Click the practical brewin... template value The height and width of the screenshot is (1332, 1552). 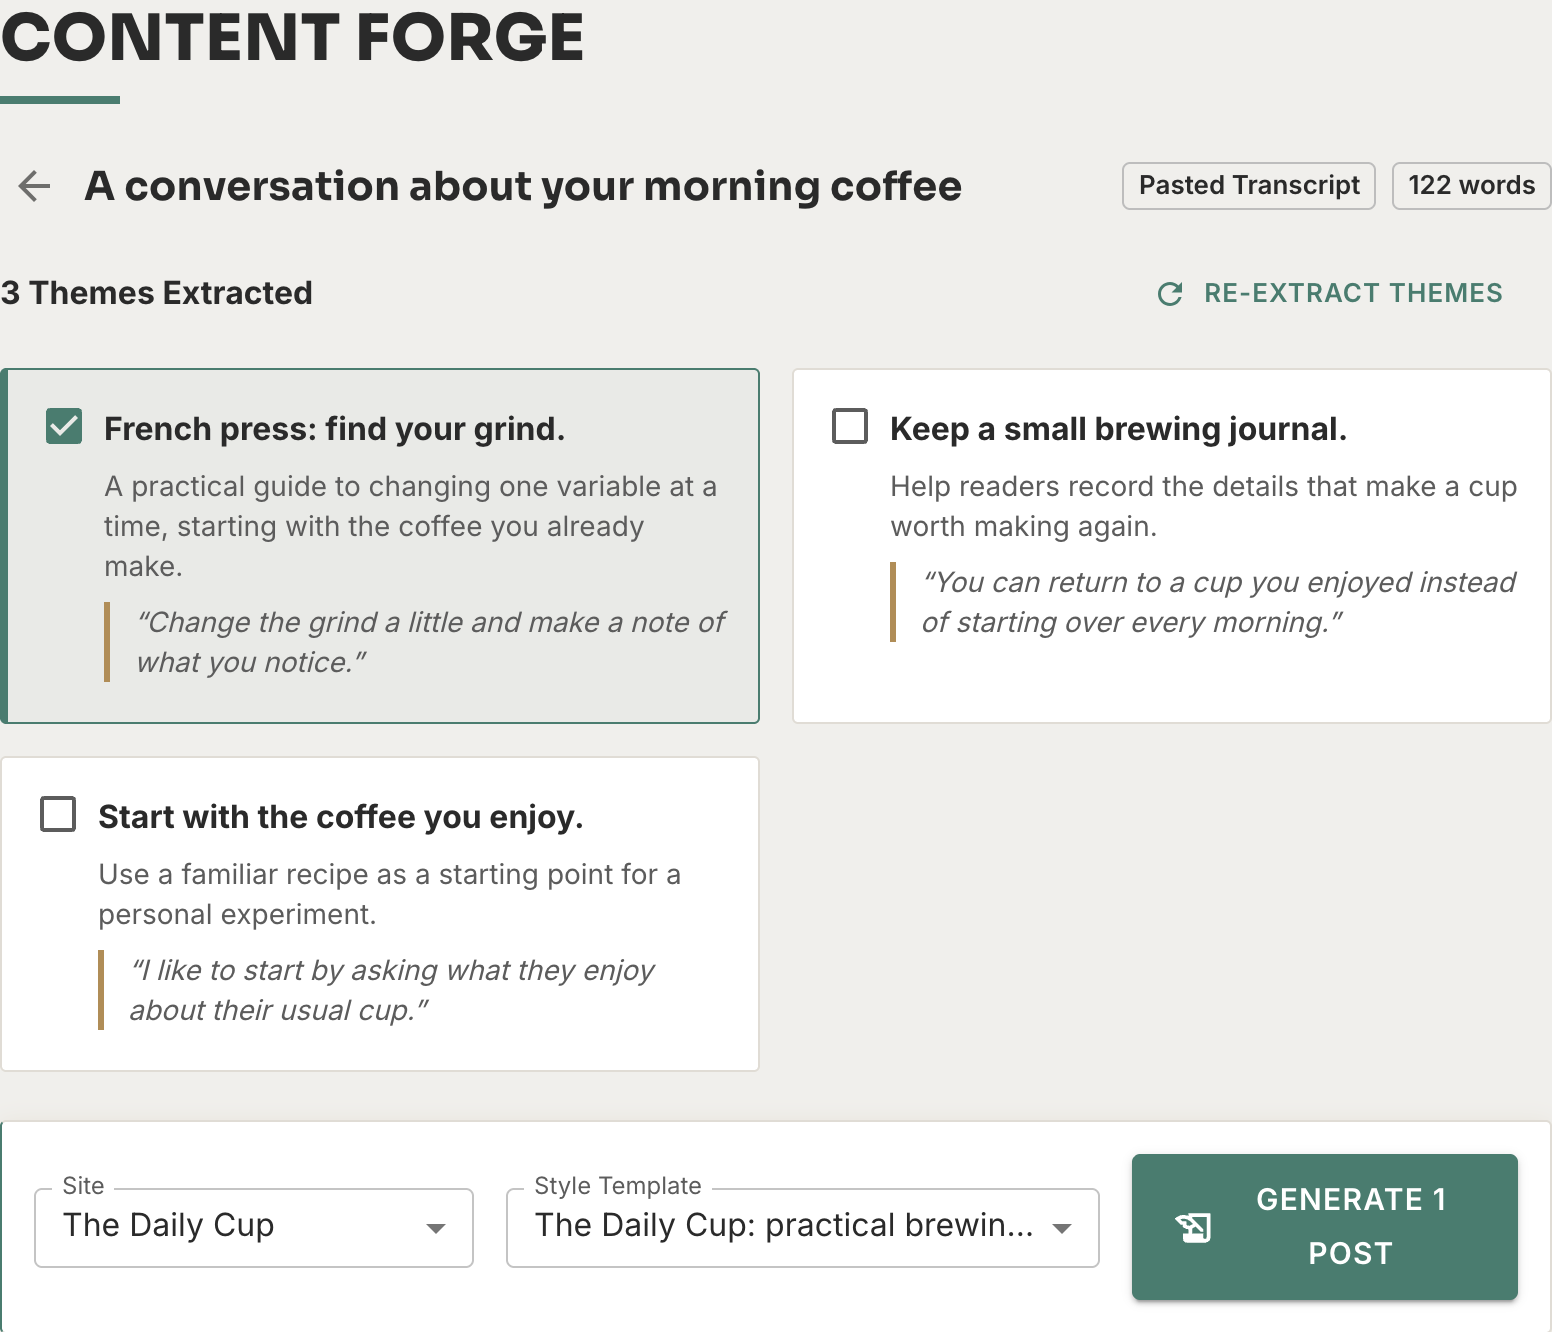coord(785,1225)
